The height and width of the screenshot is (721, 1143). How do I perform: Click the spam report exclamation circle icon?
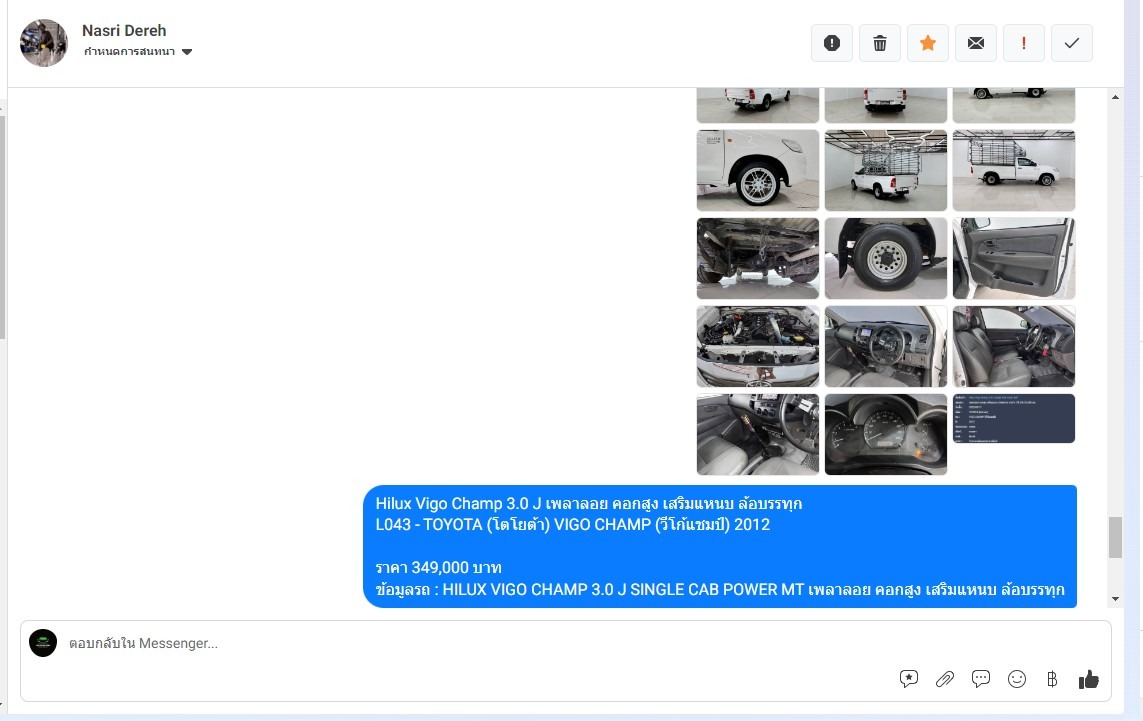[x=832, y=43]
